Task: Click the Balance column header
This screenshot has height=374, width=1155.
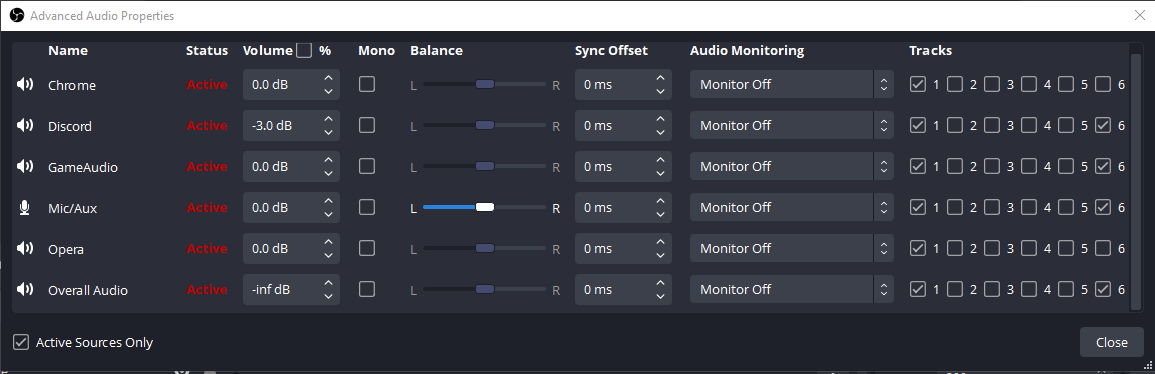Action: click(436, 50)
